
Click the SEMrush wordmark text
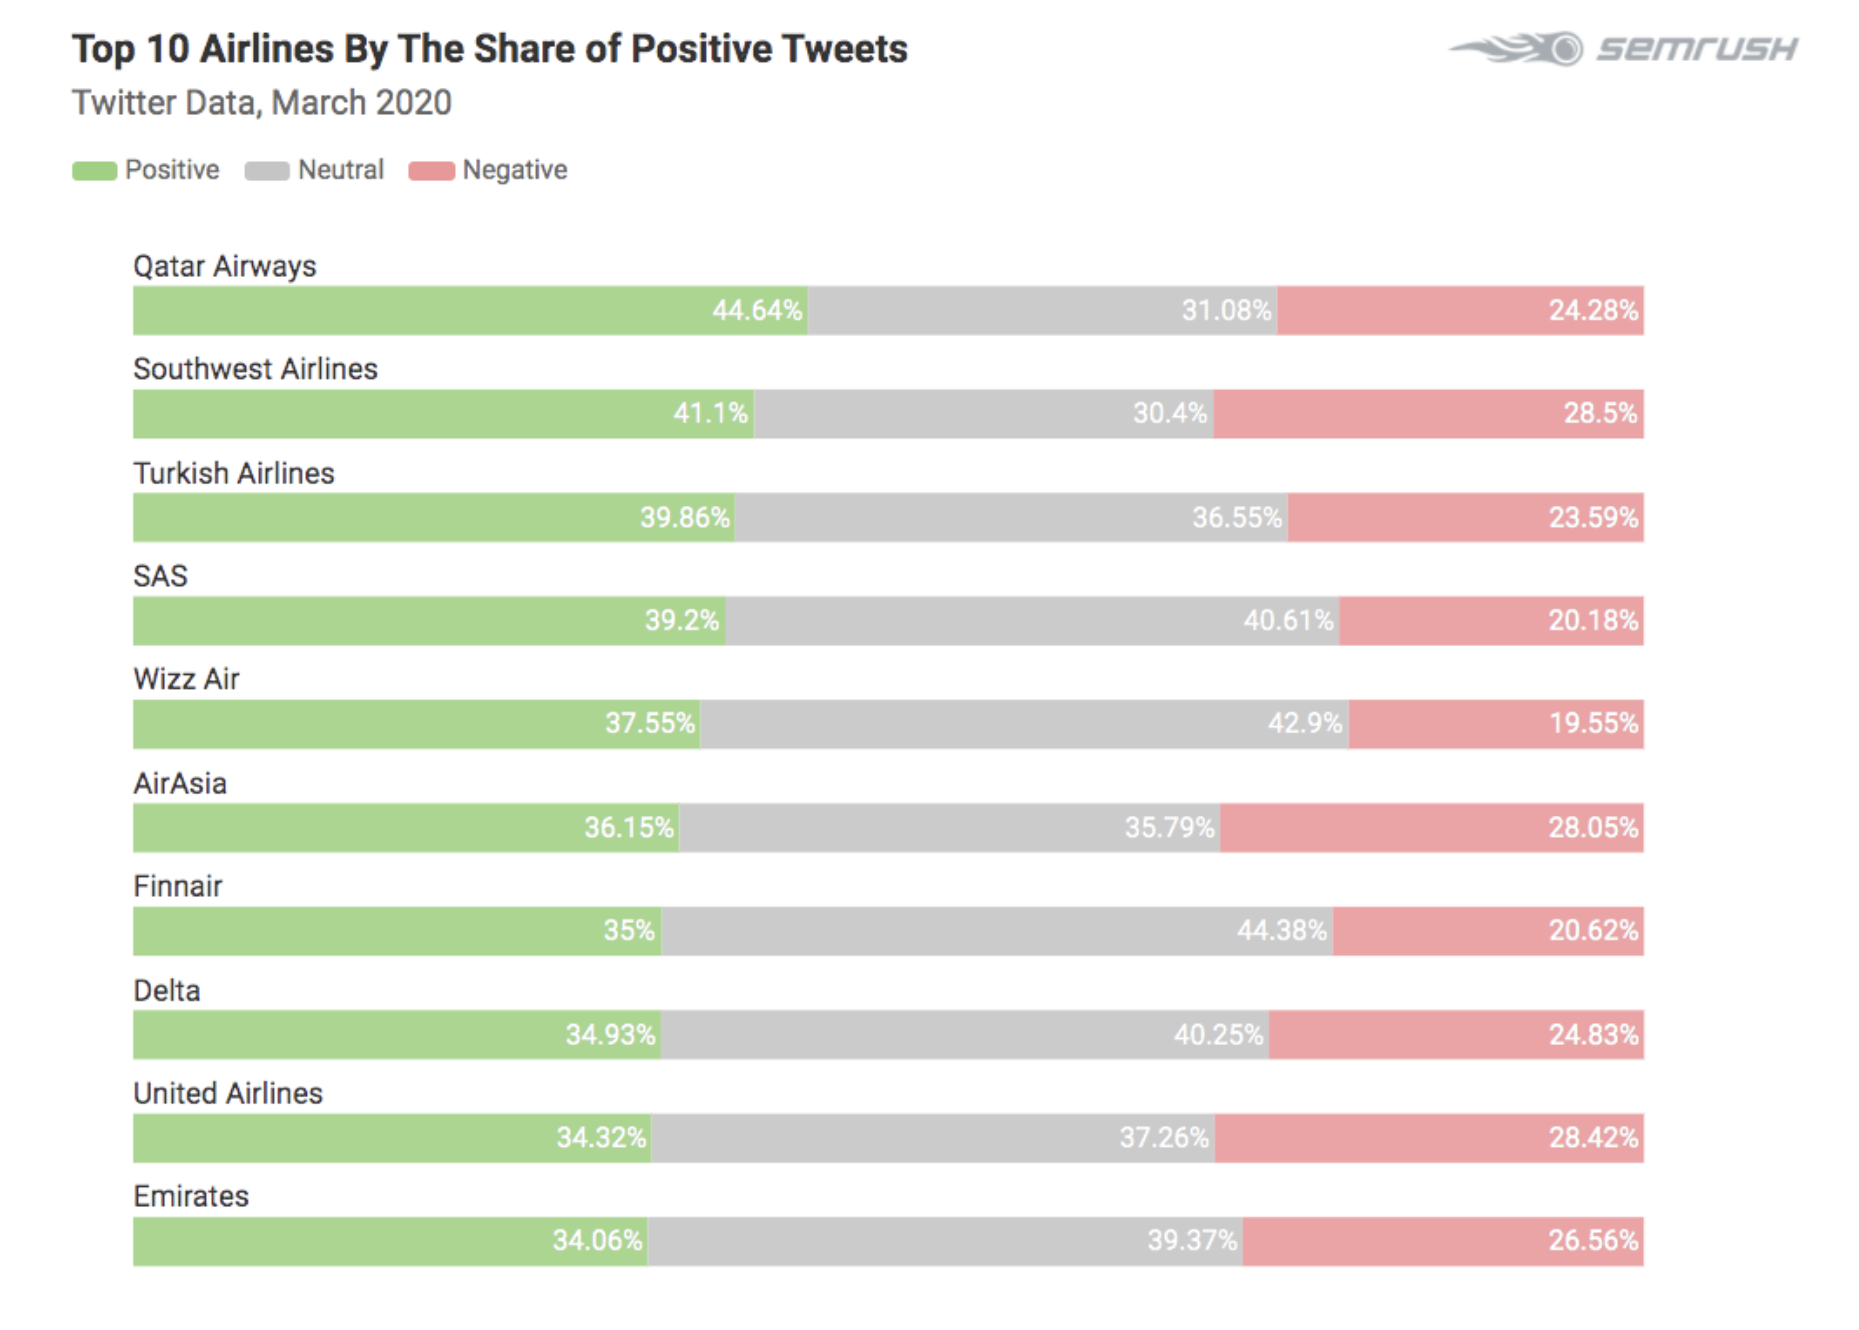pos(1696,48)
